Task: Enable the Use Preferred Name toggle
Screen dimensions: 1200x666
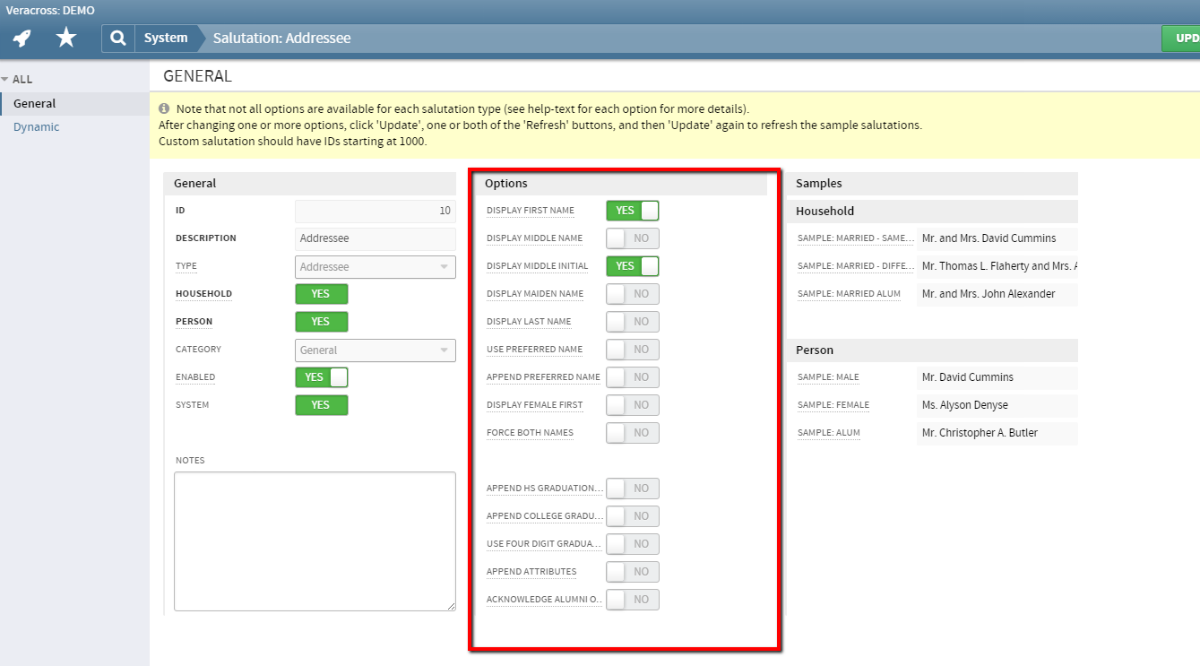Action: tap(633, 349)
